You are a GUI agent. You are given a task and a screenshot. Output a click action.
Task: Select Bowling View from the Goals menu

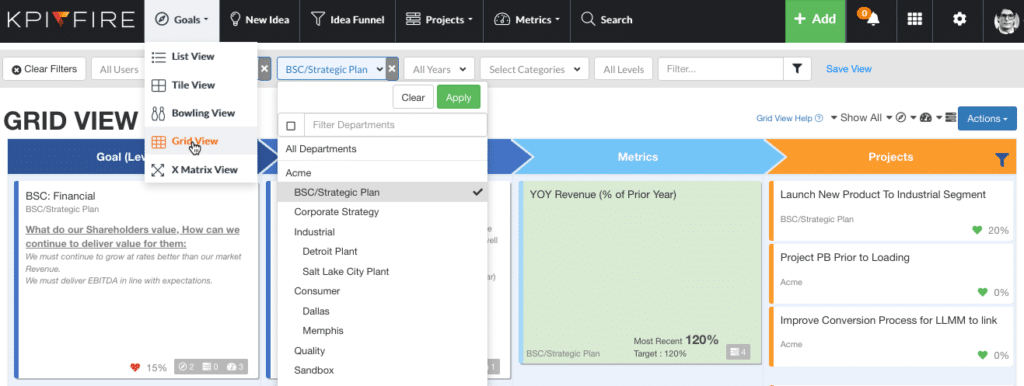[202, 113]
